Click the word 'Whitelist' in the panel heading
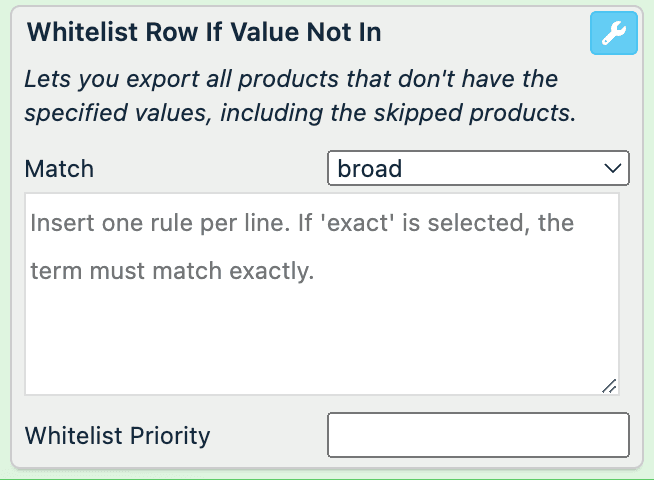Image resolution: width=654 pixels, height=480 pixels. tap(78, 32)
